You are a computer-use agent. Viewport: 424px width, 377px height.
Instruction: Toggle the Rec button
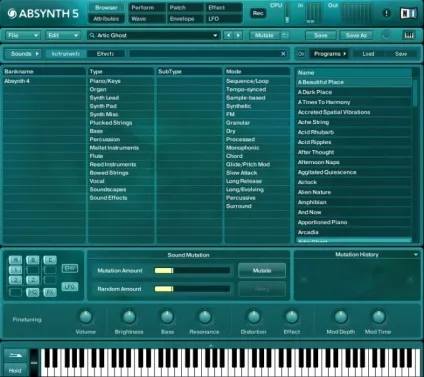(258, 13)
